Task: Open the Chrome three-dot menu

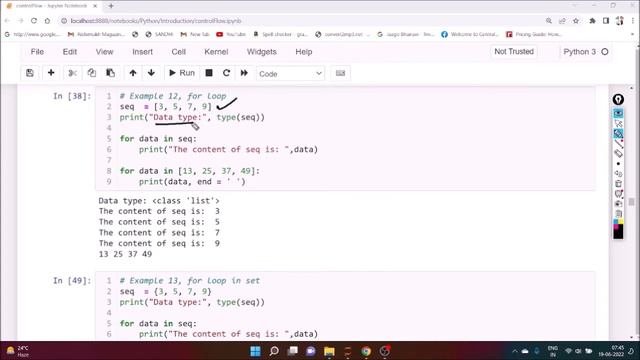Action: (x=633, y=21)
